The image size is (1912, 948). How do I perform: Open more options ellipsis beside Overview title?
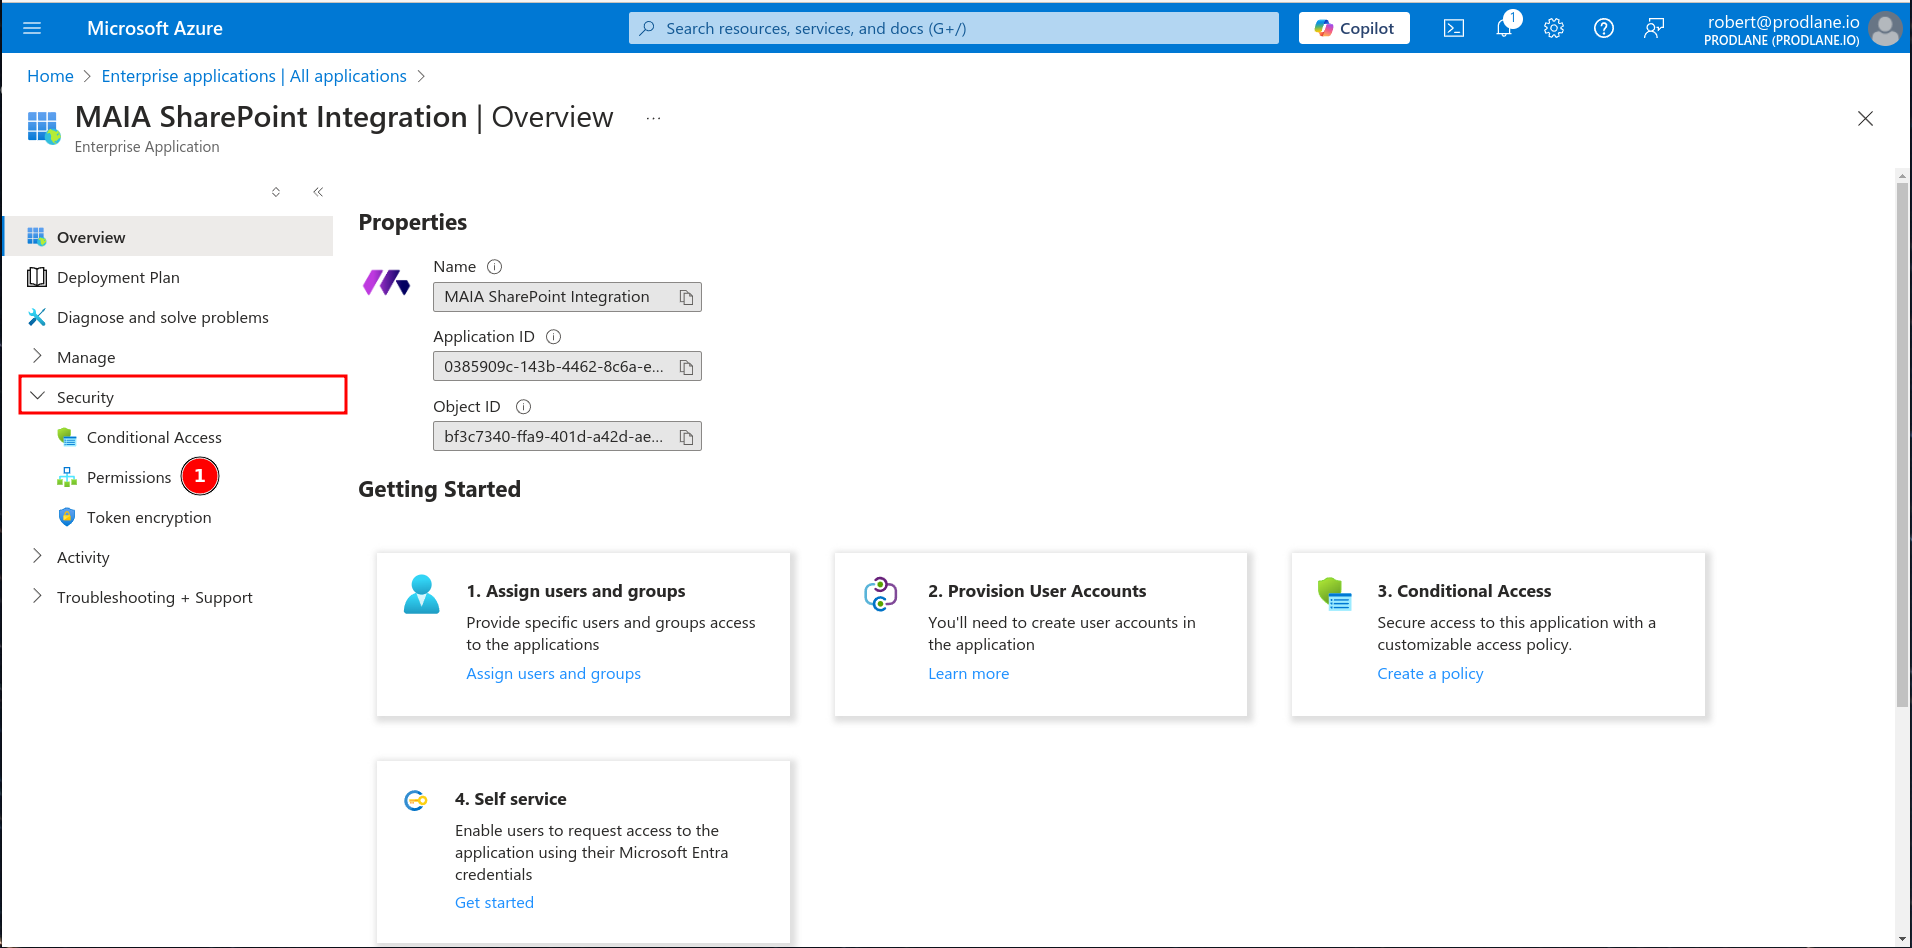pyautogui.click(x=653, y=118)
